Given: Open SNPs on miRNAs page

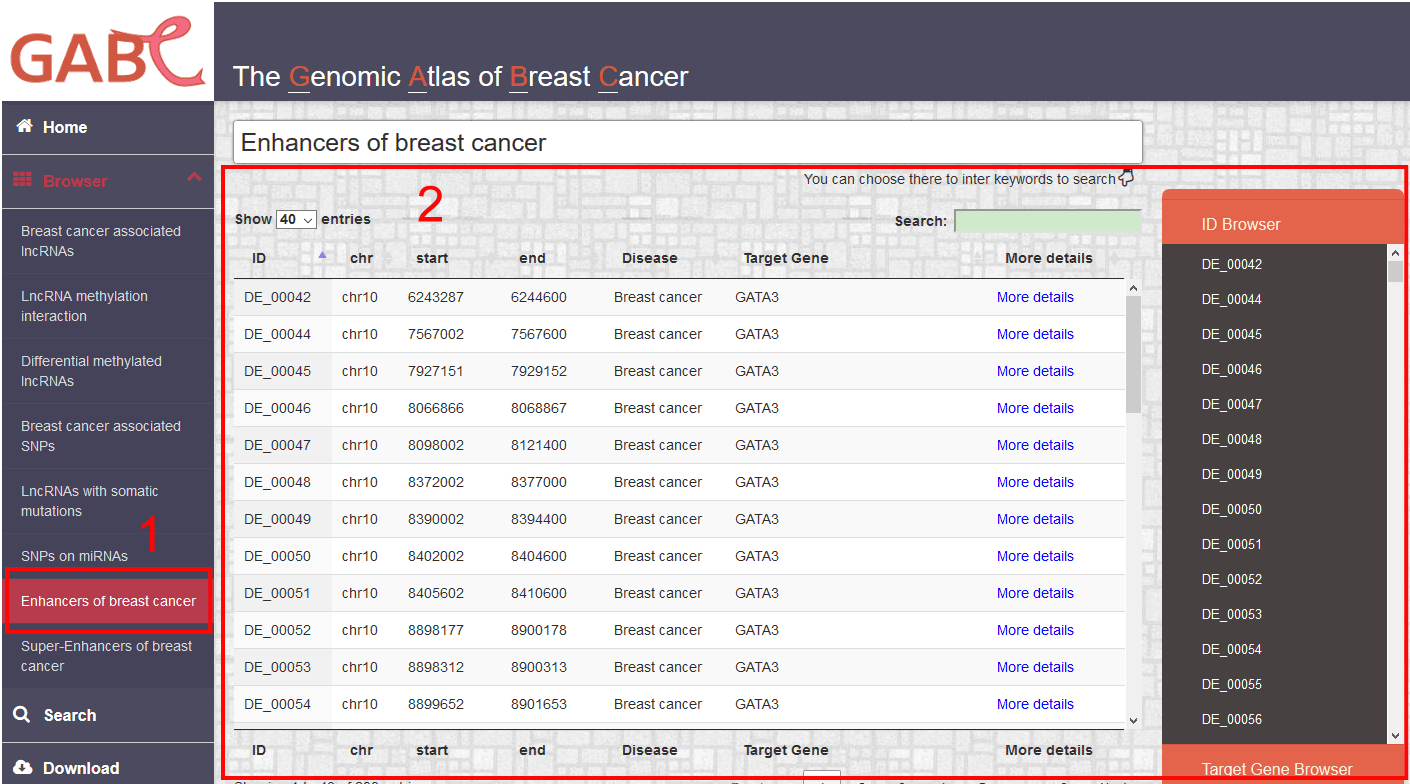Looking at the screenshot, I should (75, 556).
